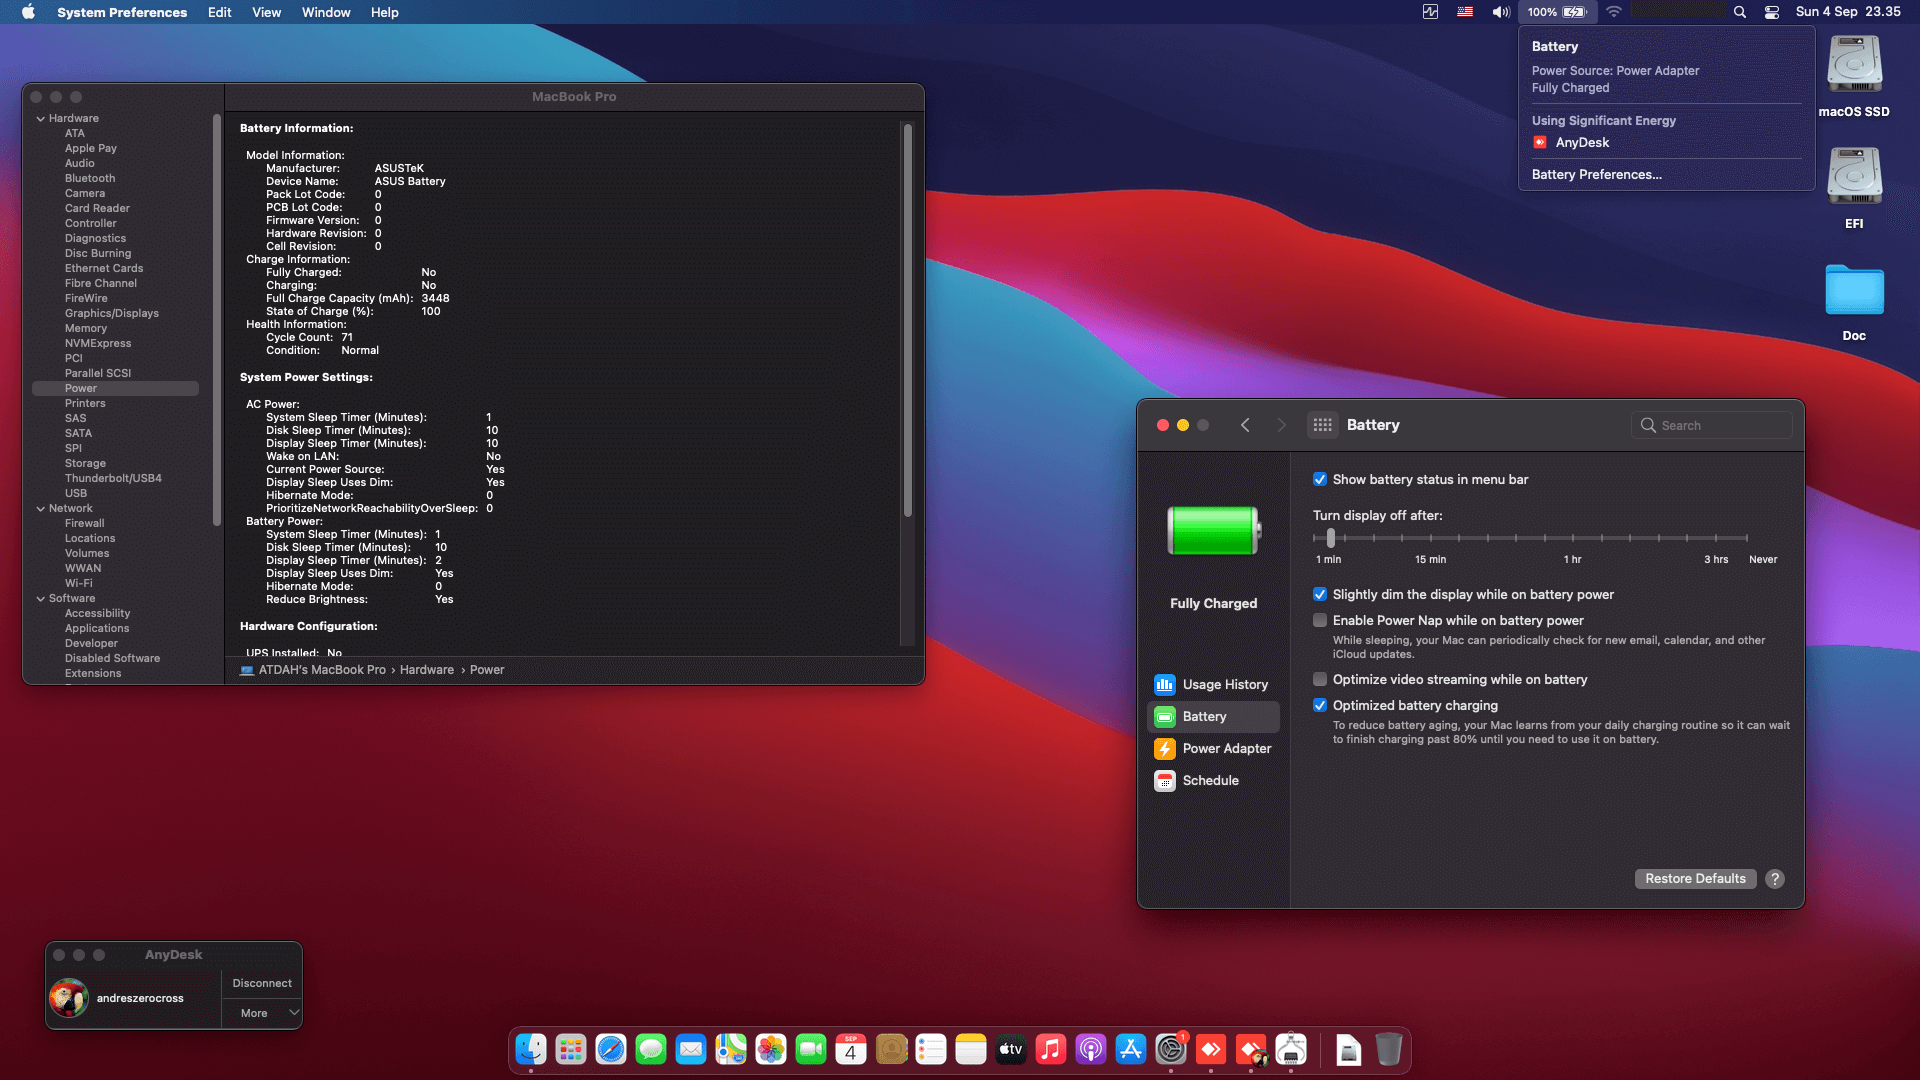Open the Schedule section
This screenshot has width=1920, height=1080.
tap(1209, 780)
